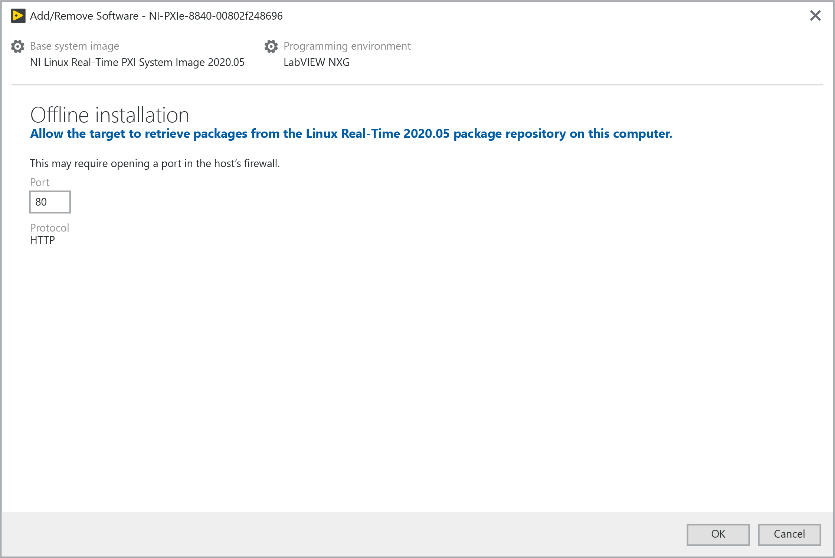Click the Base system image gear icon

coord(17,47)
